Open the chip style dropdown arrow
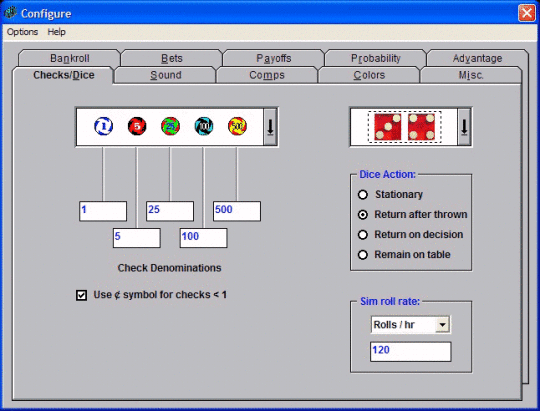Viewport: 540px width, 411px height. [x=270, y=127]
